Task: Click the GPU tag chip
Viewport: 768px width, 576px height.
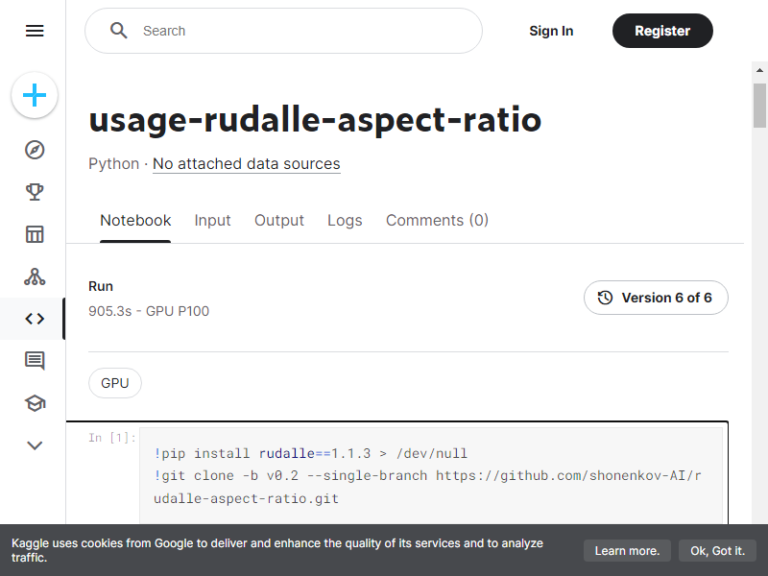Action: click(115, 383)
